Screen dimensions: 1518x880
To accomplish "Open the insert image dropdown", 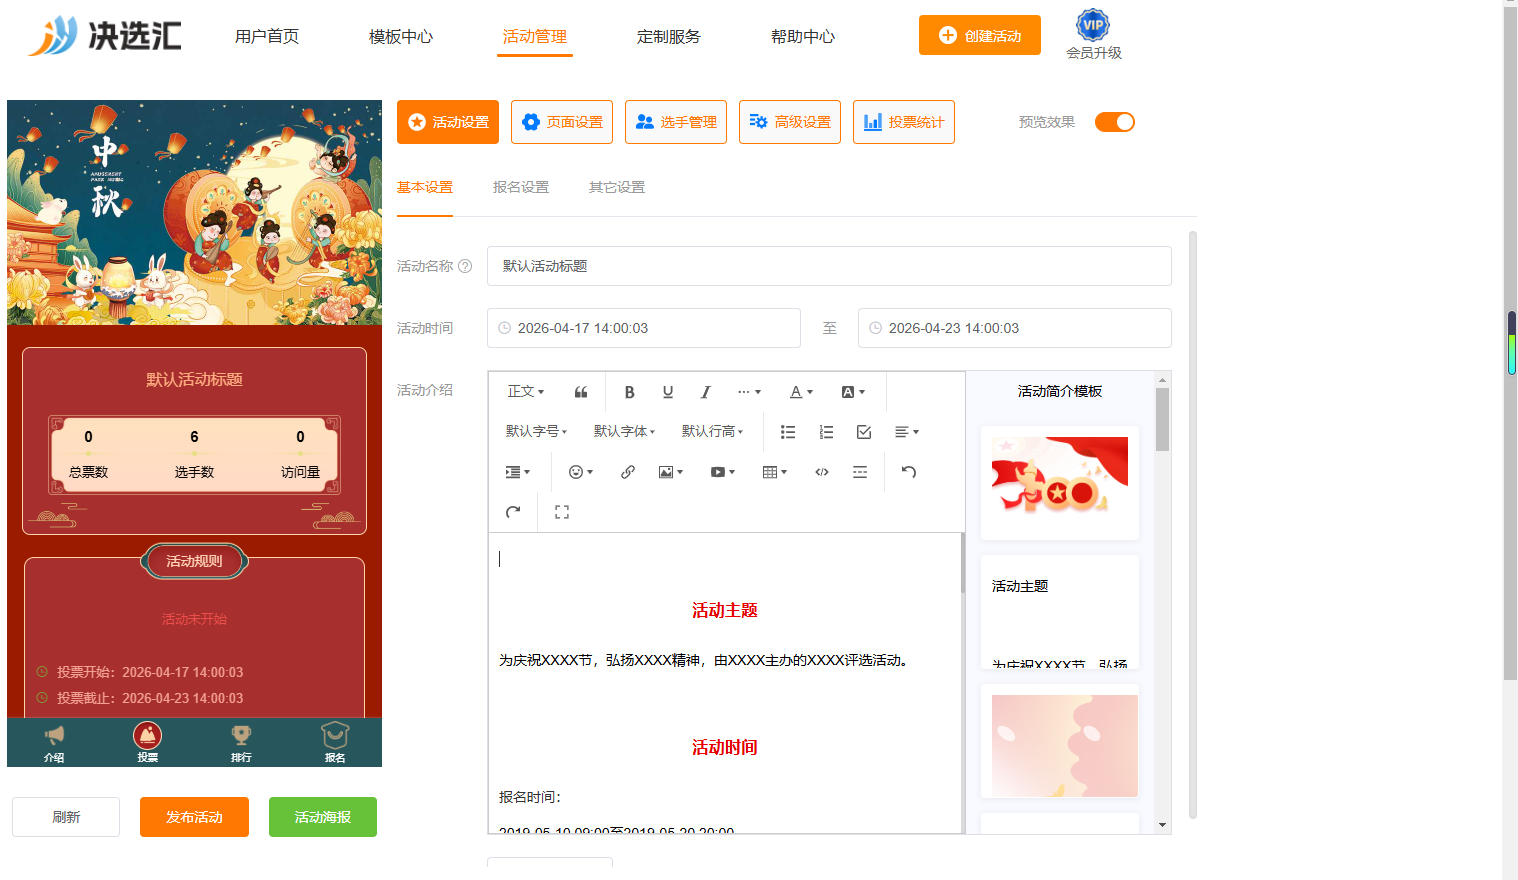I will point(671,472).
